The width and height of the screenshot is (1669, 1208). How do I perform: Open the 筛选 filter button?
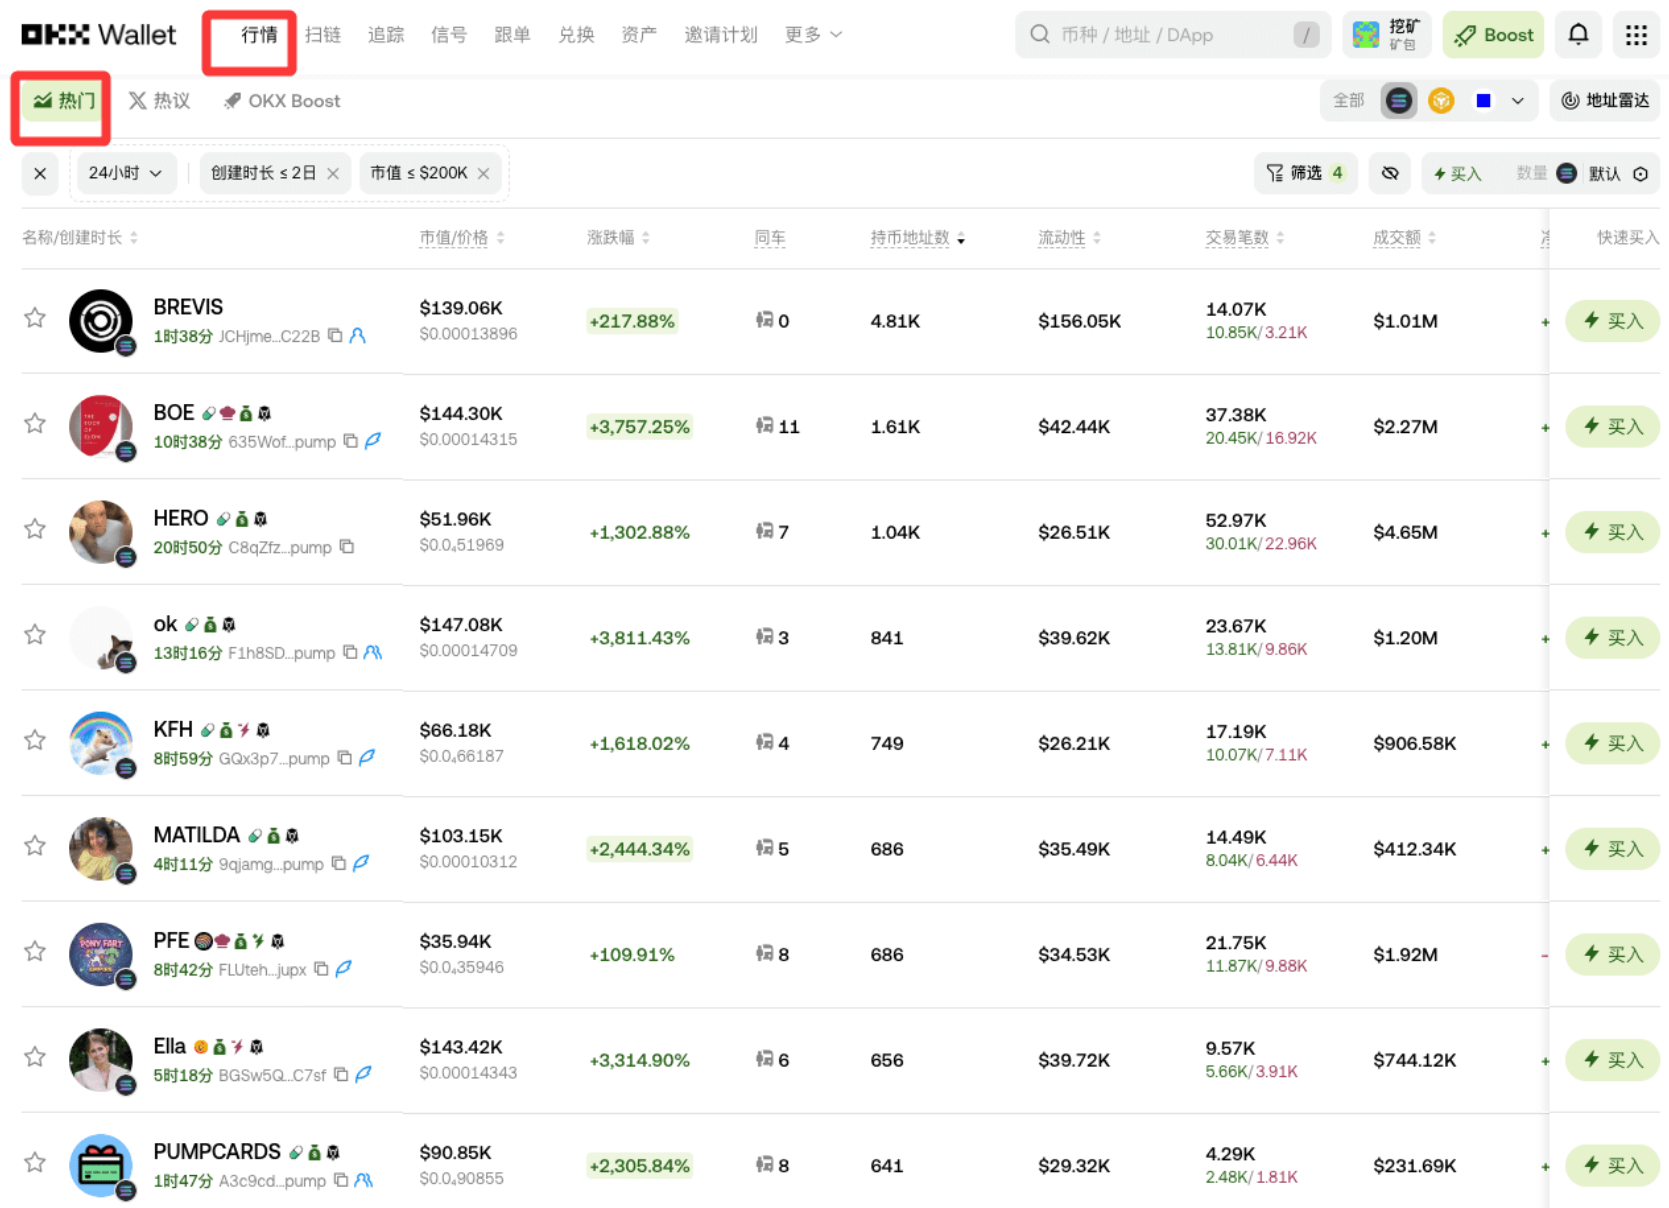click(x=1305, y=174)
